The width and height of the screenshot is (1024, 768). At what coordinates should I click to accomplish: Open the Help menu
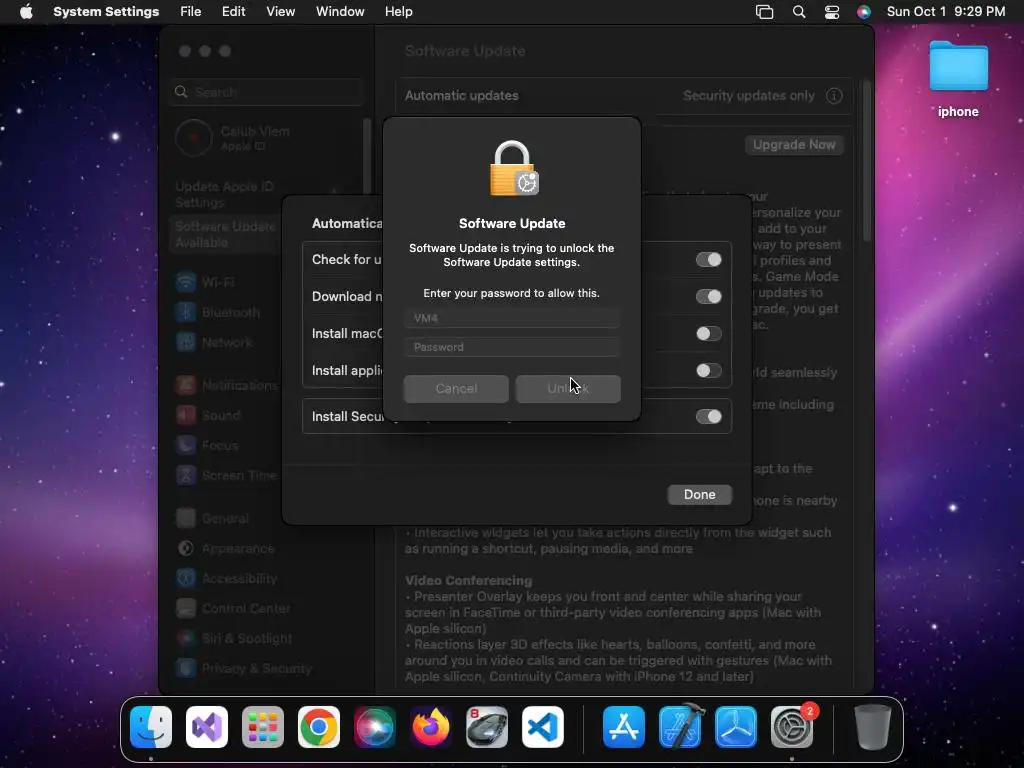pyautogui.click(x=398, y=12)
